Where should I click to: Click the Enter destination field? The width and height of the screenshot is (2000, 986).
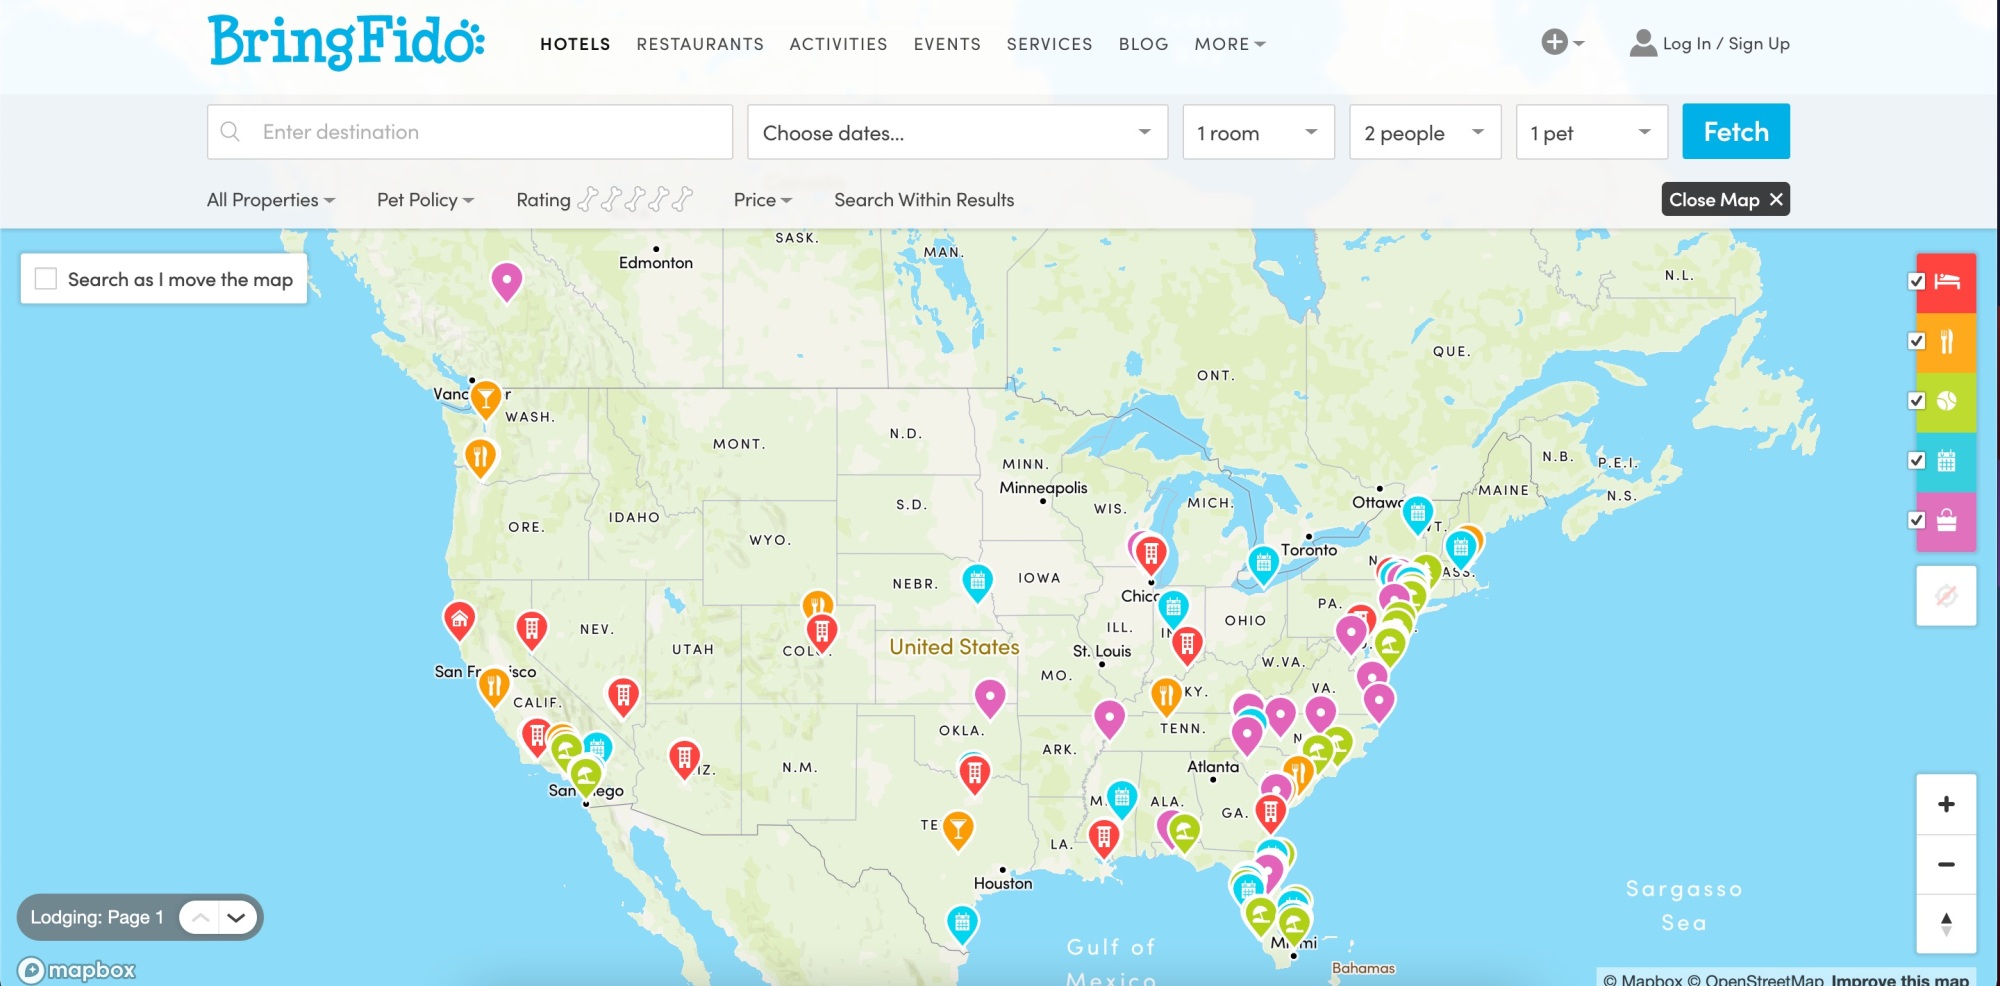(470, 132)
